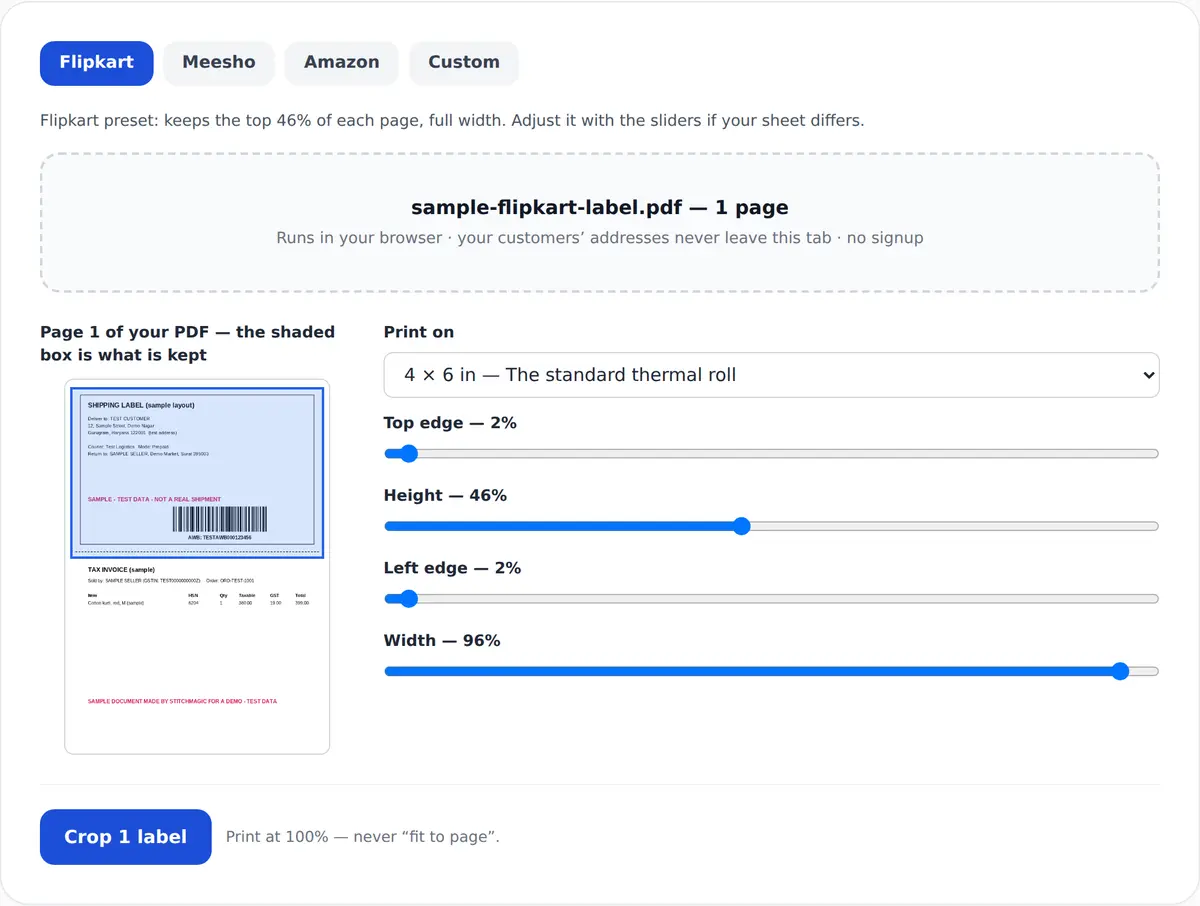Click the "SAMPLE - TEST DATA" line in the preview
Viewport: 1200px width, 906px height.
(154, 499)
